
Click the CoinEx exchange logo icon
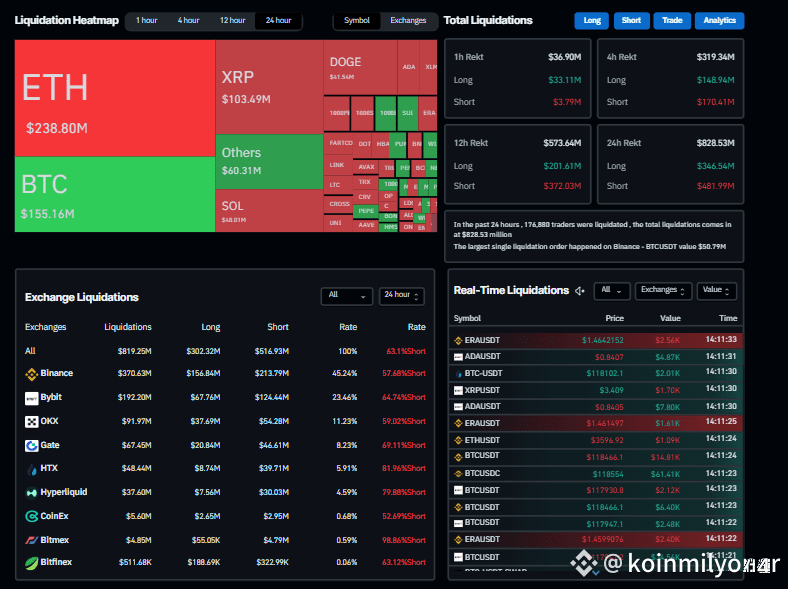(x=32, y=516)
